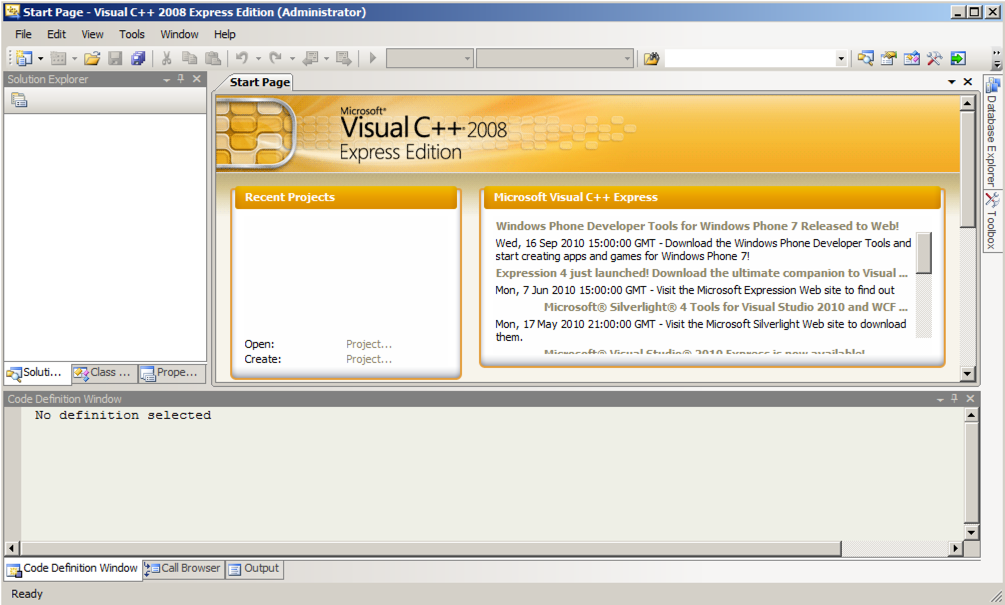The width and height of the screenshot is (1005, 605).
Task: Click Start Page scrollbar down arrow
Action: (967, 374)
